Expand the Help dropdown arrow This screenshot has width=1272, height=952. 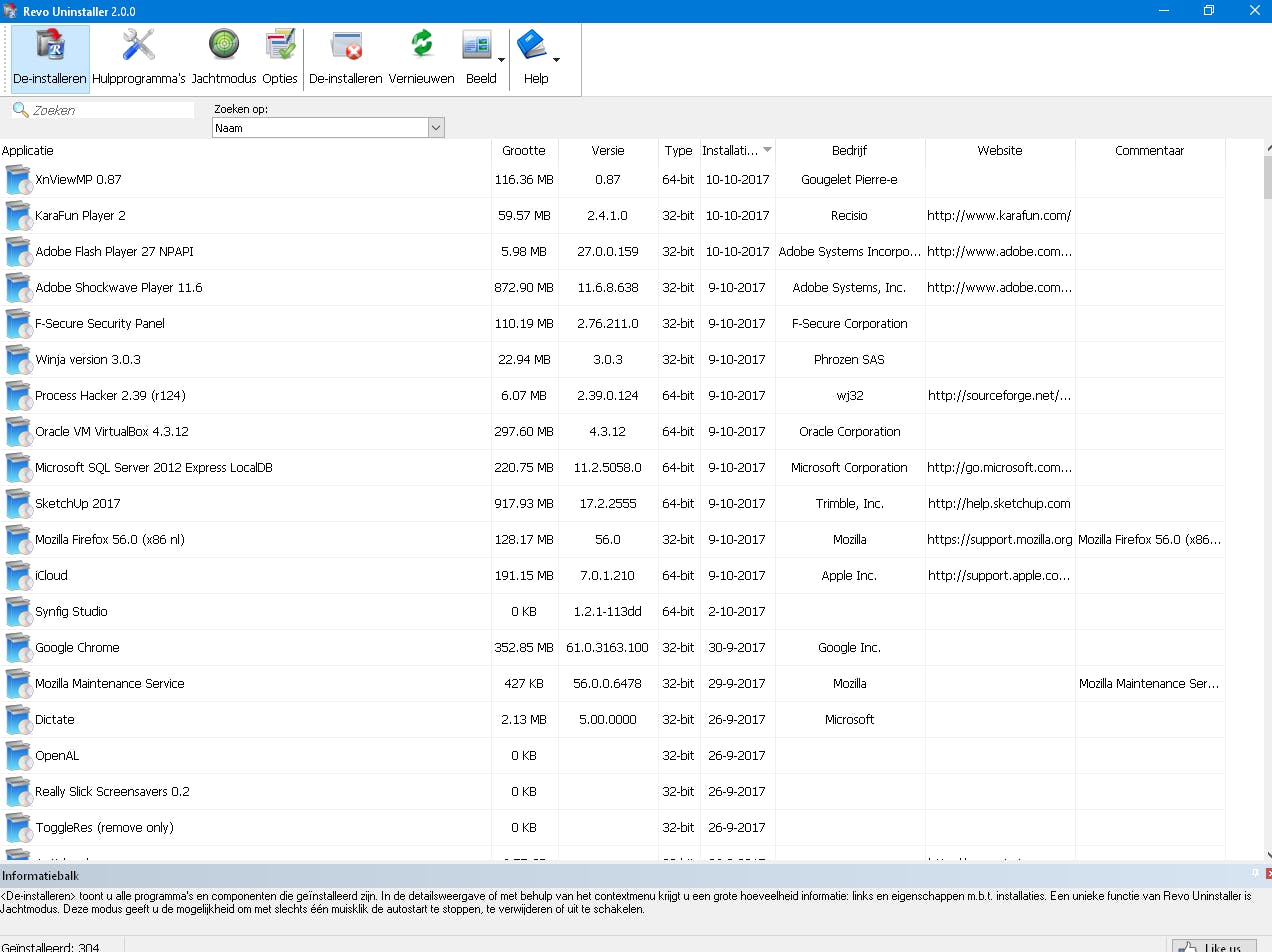(x=556, y=59)
